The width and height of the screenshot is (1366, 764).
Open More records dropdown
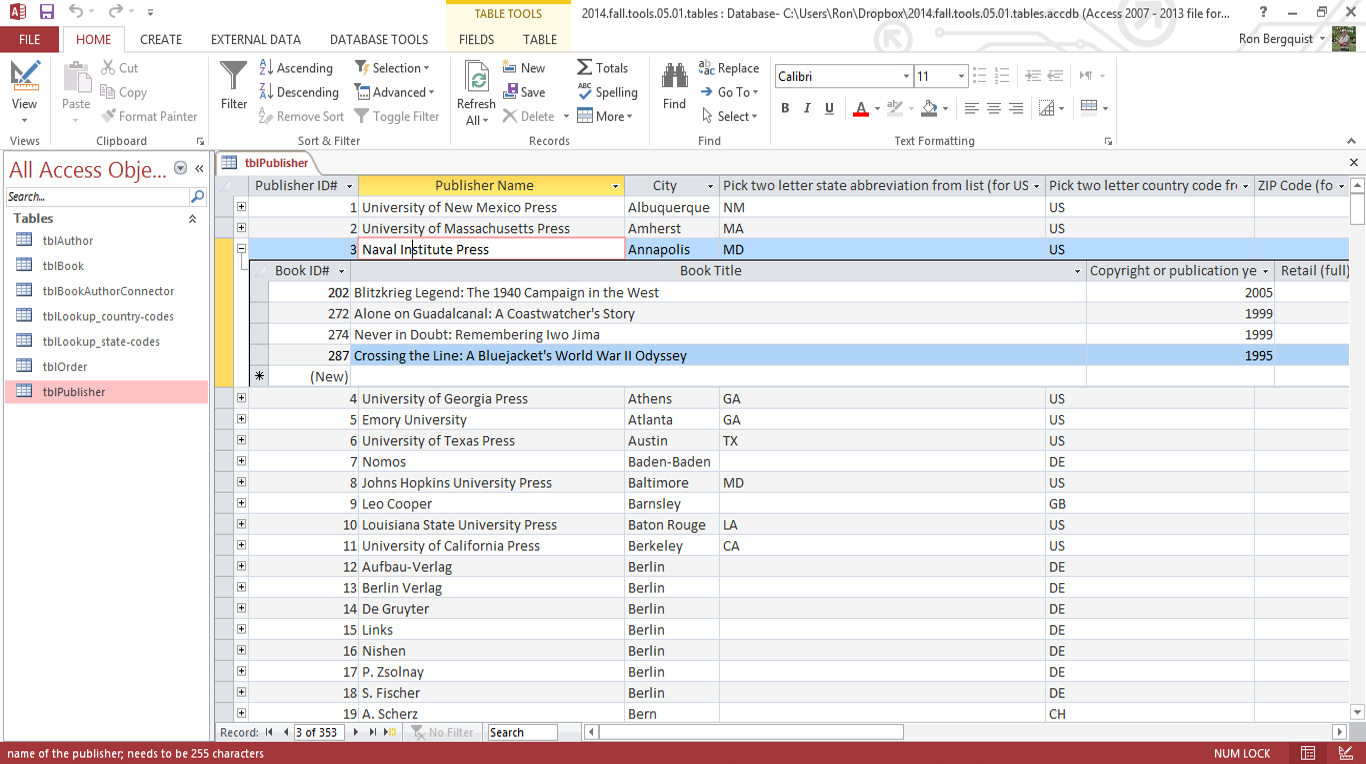pyautogui.click(x=605, y=116)
